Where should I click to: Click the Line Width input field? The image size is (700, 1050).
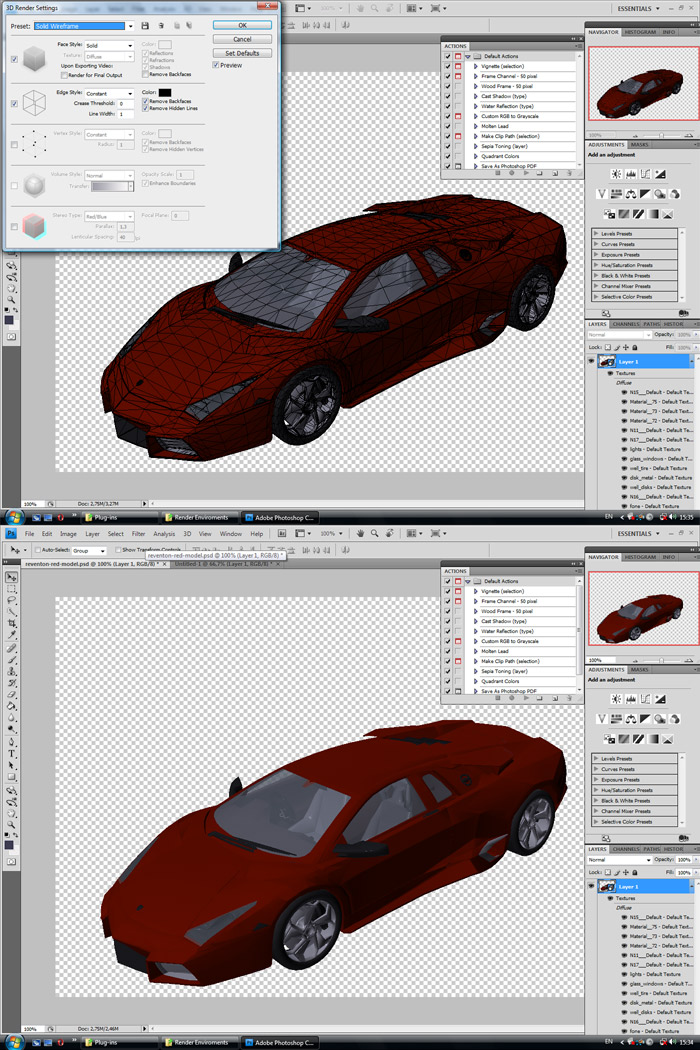click(x=126, y=114)
